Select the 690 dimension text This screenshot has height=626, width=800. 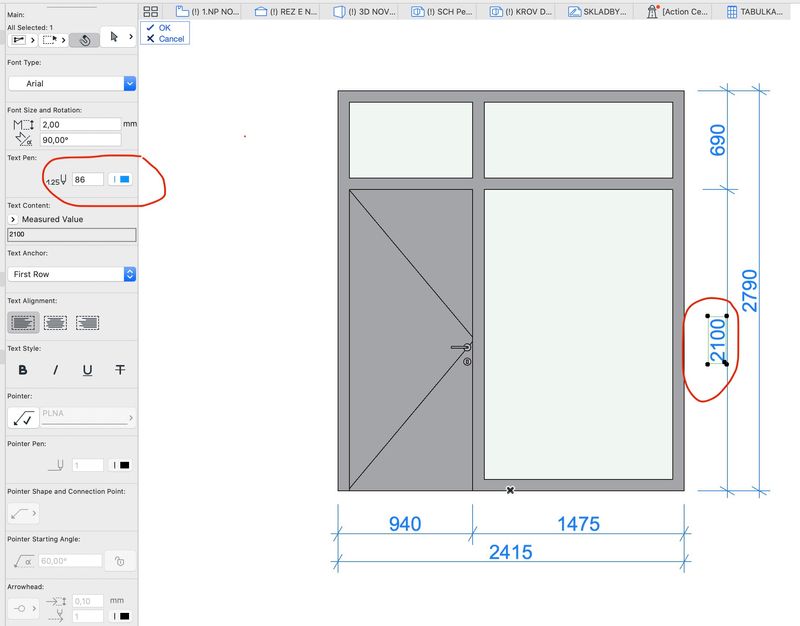(717, 140)
